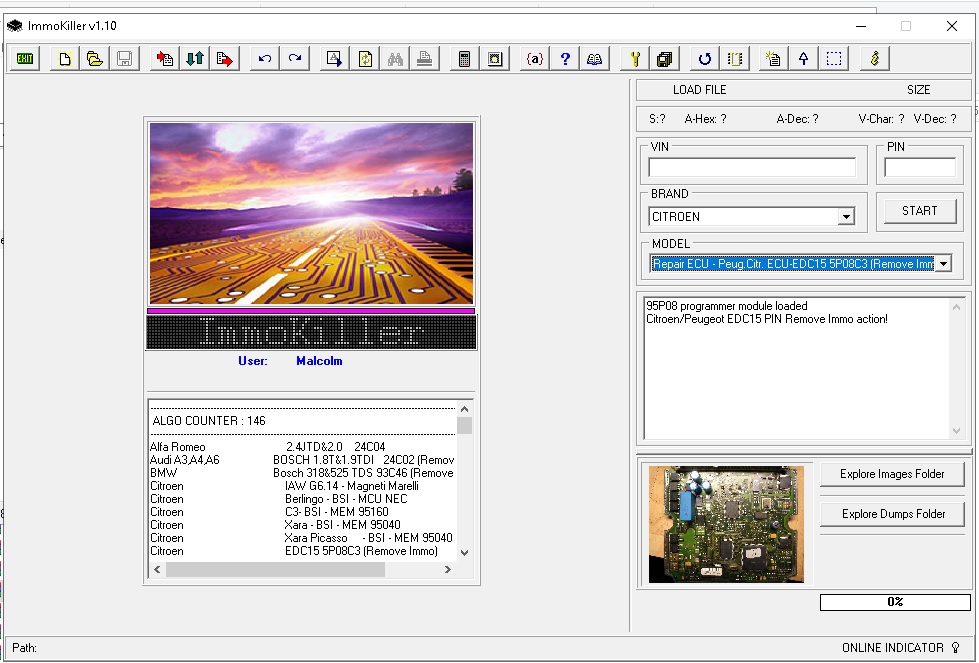Open the Explore Images Folder button
Viewport: 979px width, 663px height.
click(x=892, y=474)
